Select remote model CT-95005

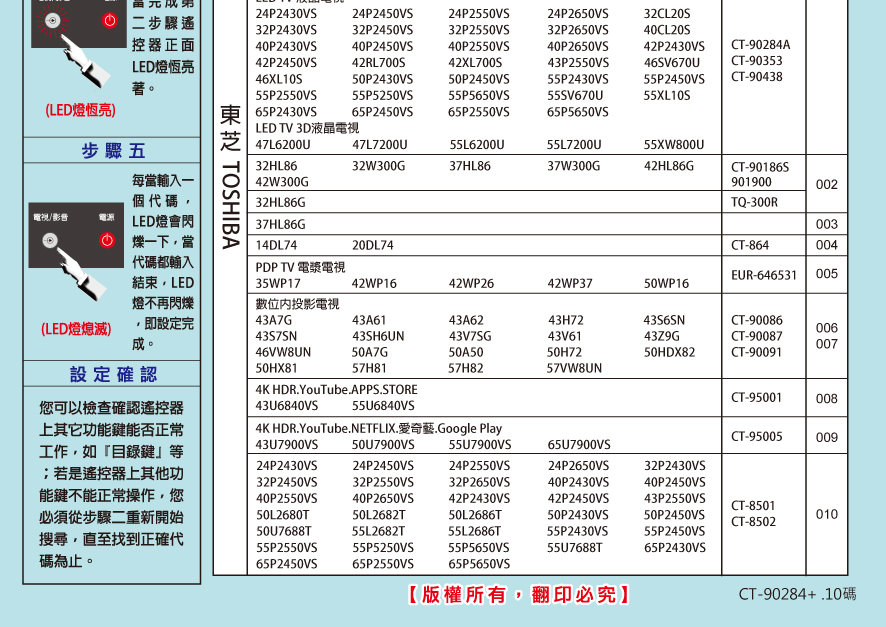(x=757, y=437)
